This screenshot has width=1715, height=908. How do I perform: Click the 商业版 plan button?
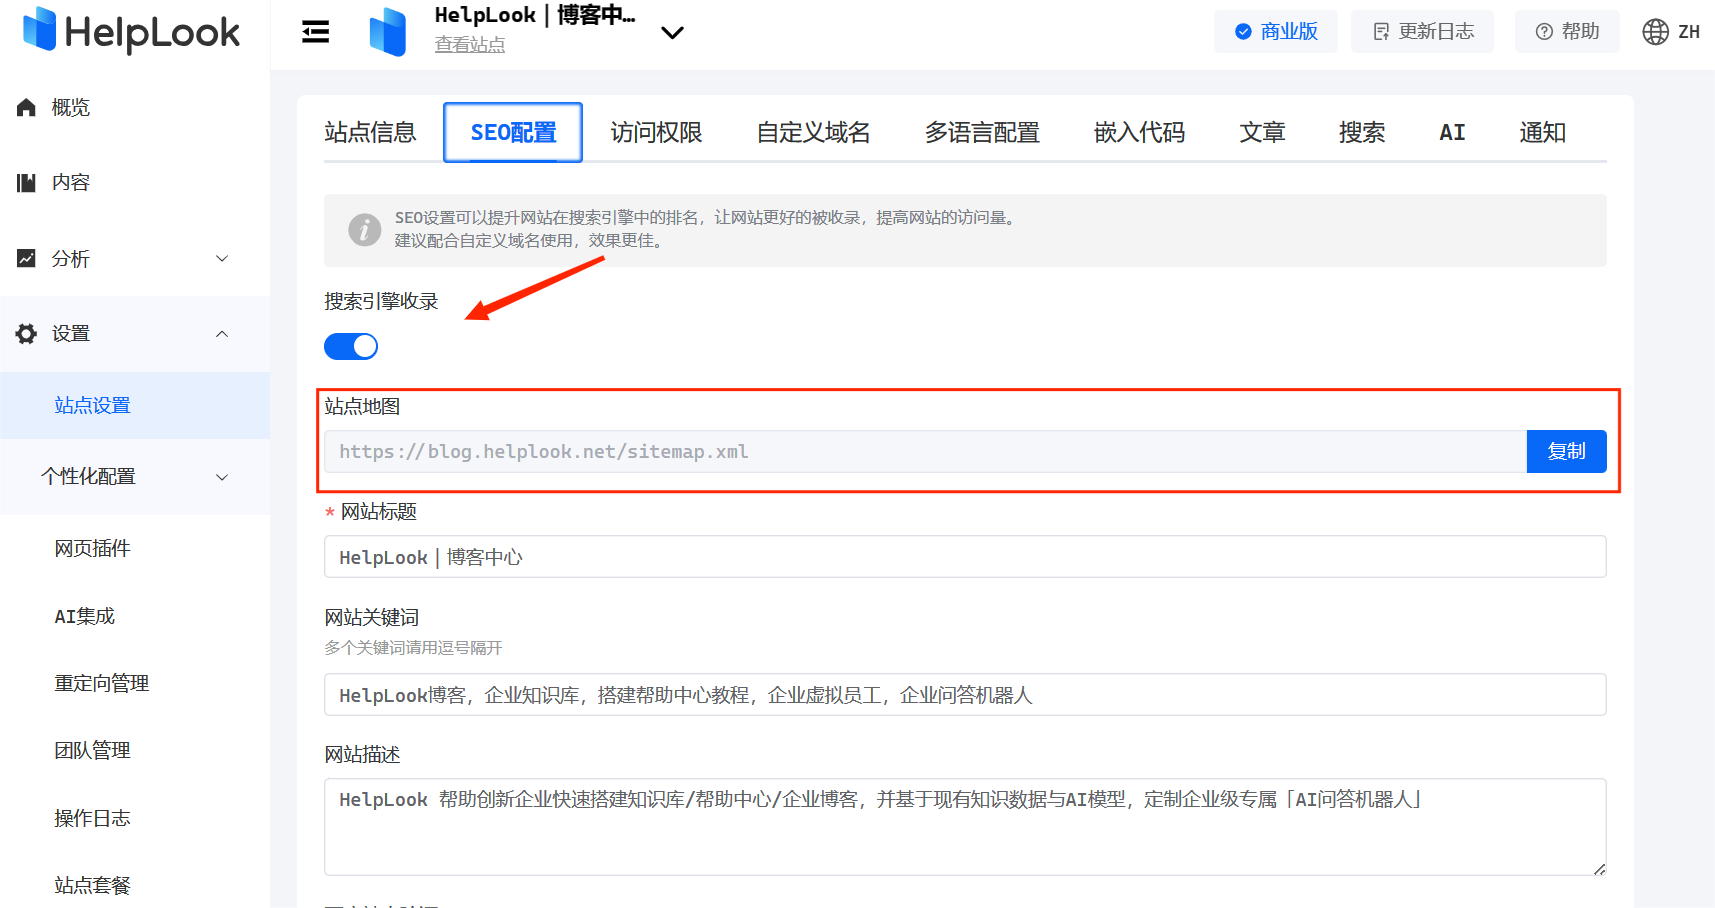[x=1276, y=32]
